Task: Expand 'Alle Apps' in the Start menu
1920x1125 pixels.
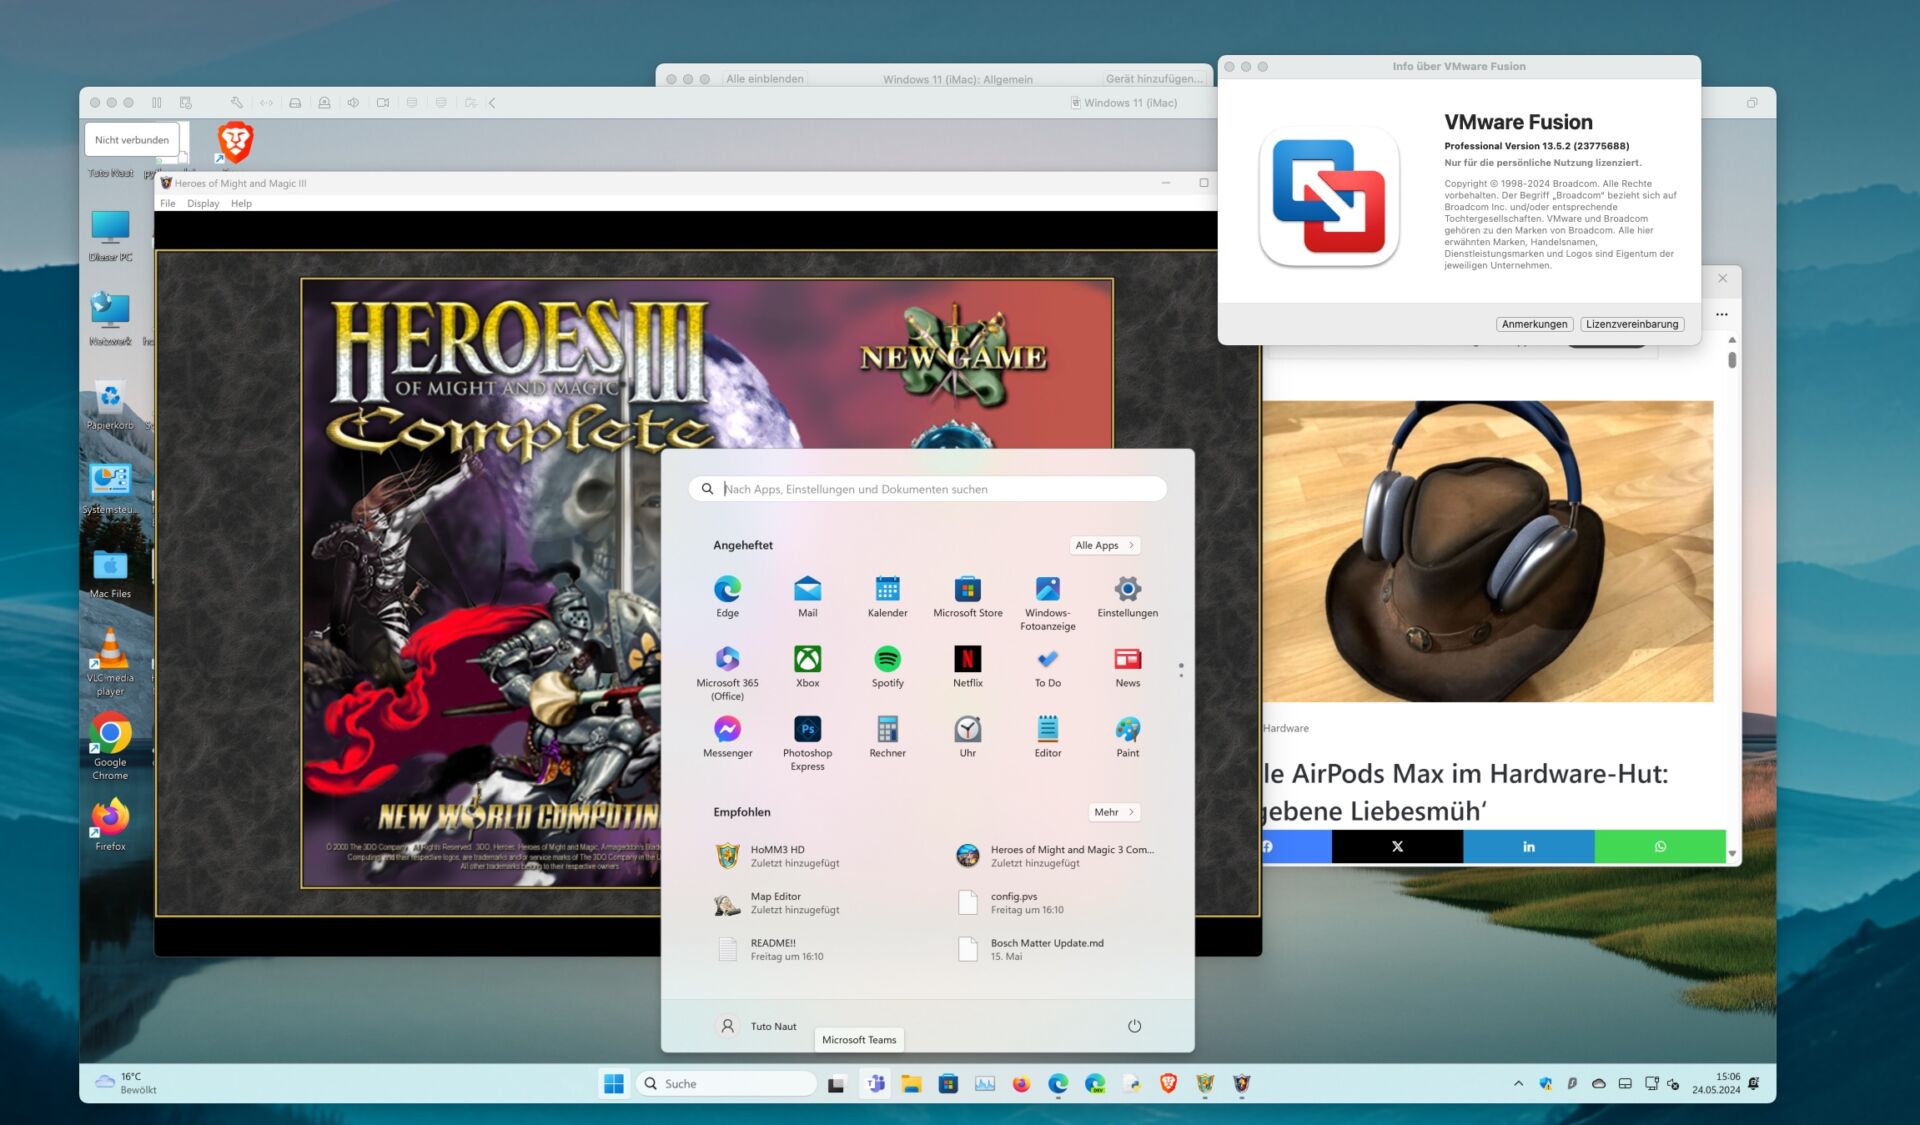Action: (1103, 545)
